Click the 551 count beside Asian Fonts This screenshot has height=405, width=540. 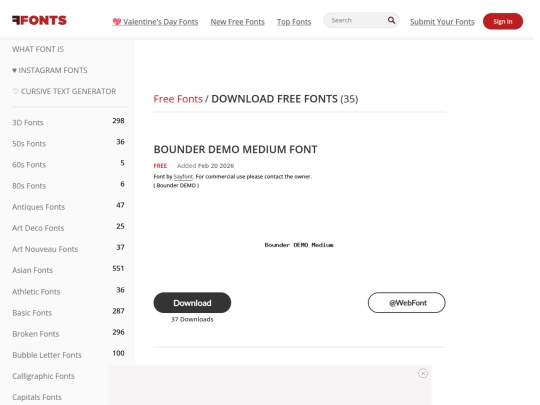118,269
